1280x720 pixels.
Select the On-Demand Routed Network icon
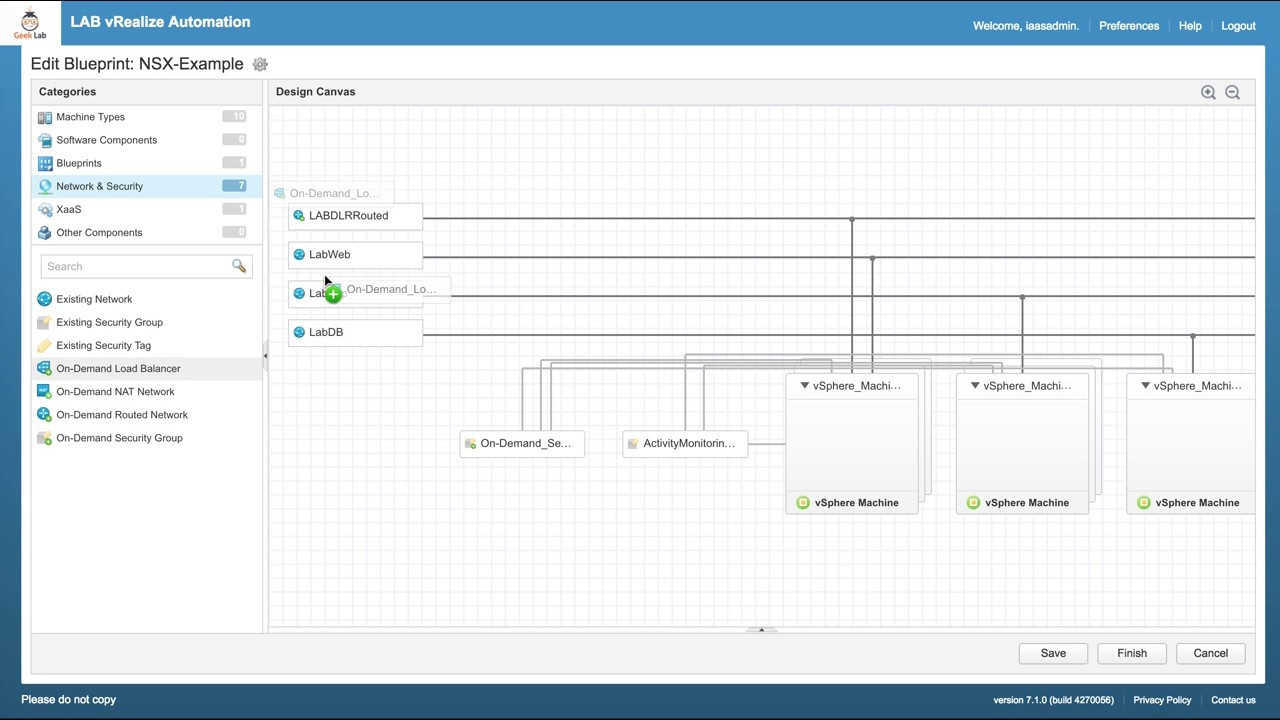coord(44,414)
